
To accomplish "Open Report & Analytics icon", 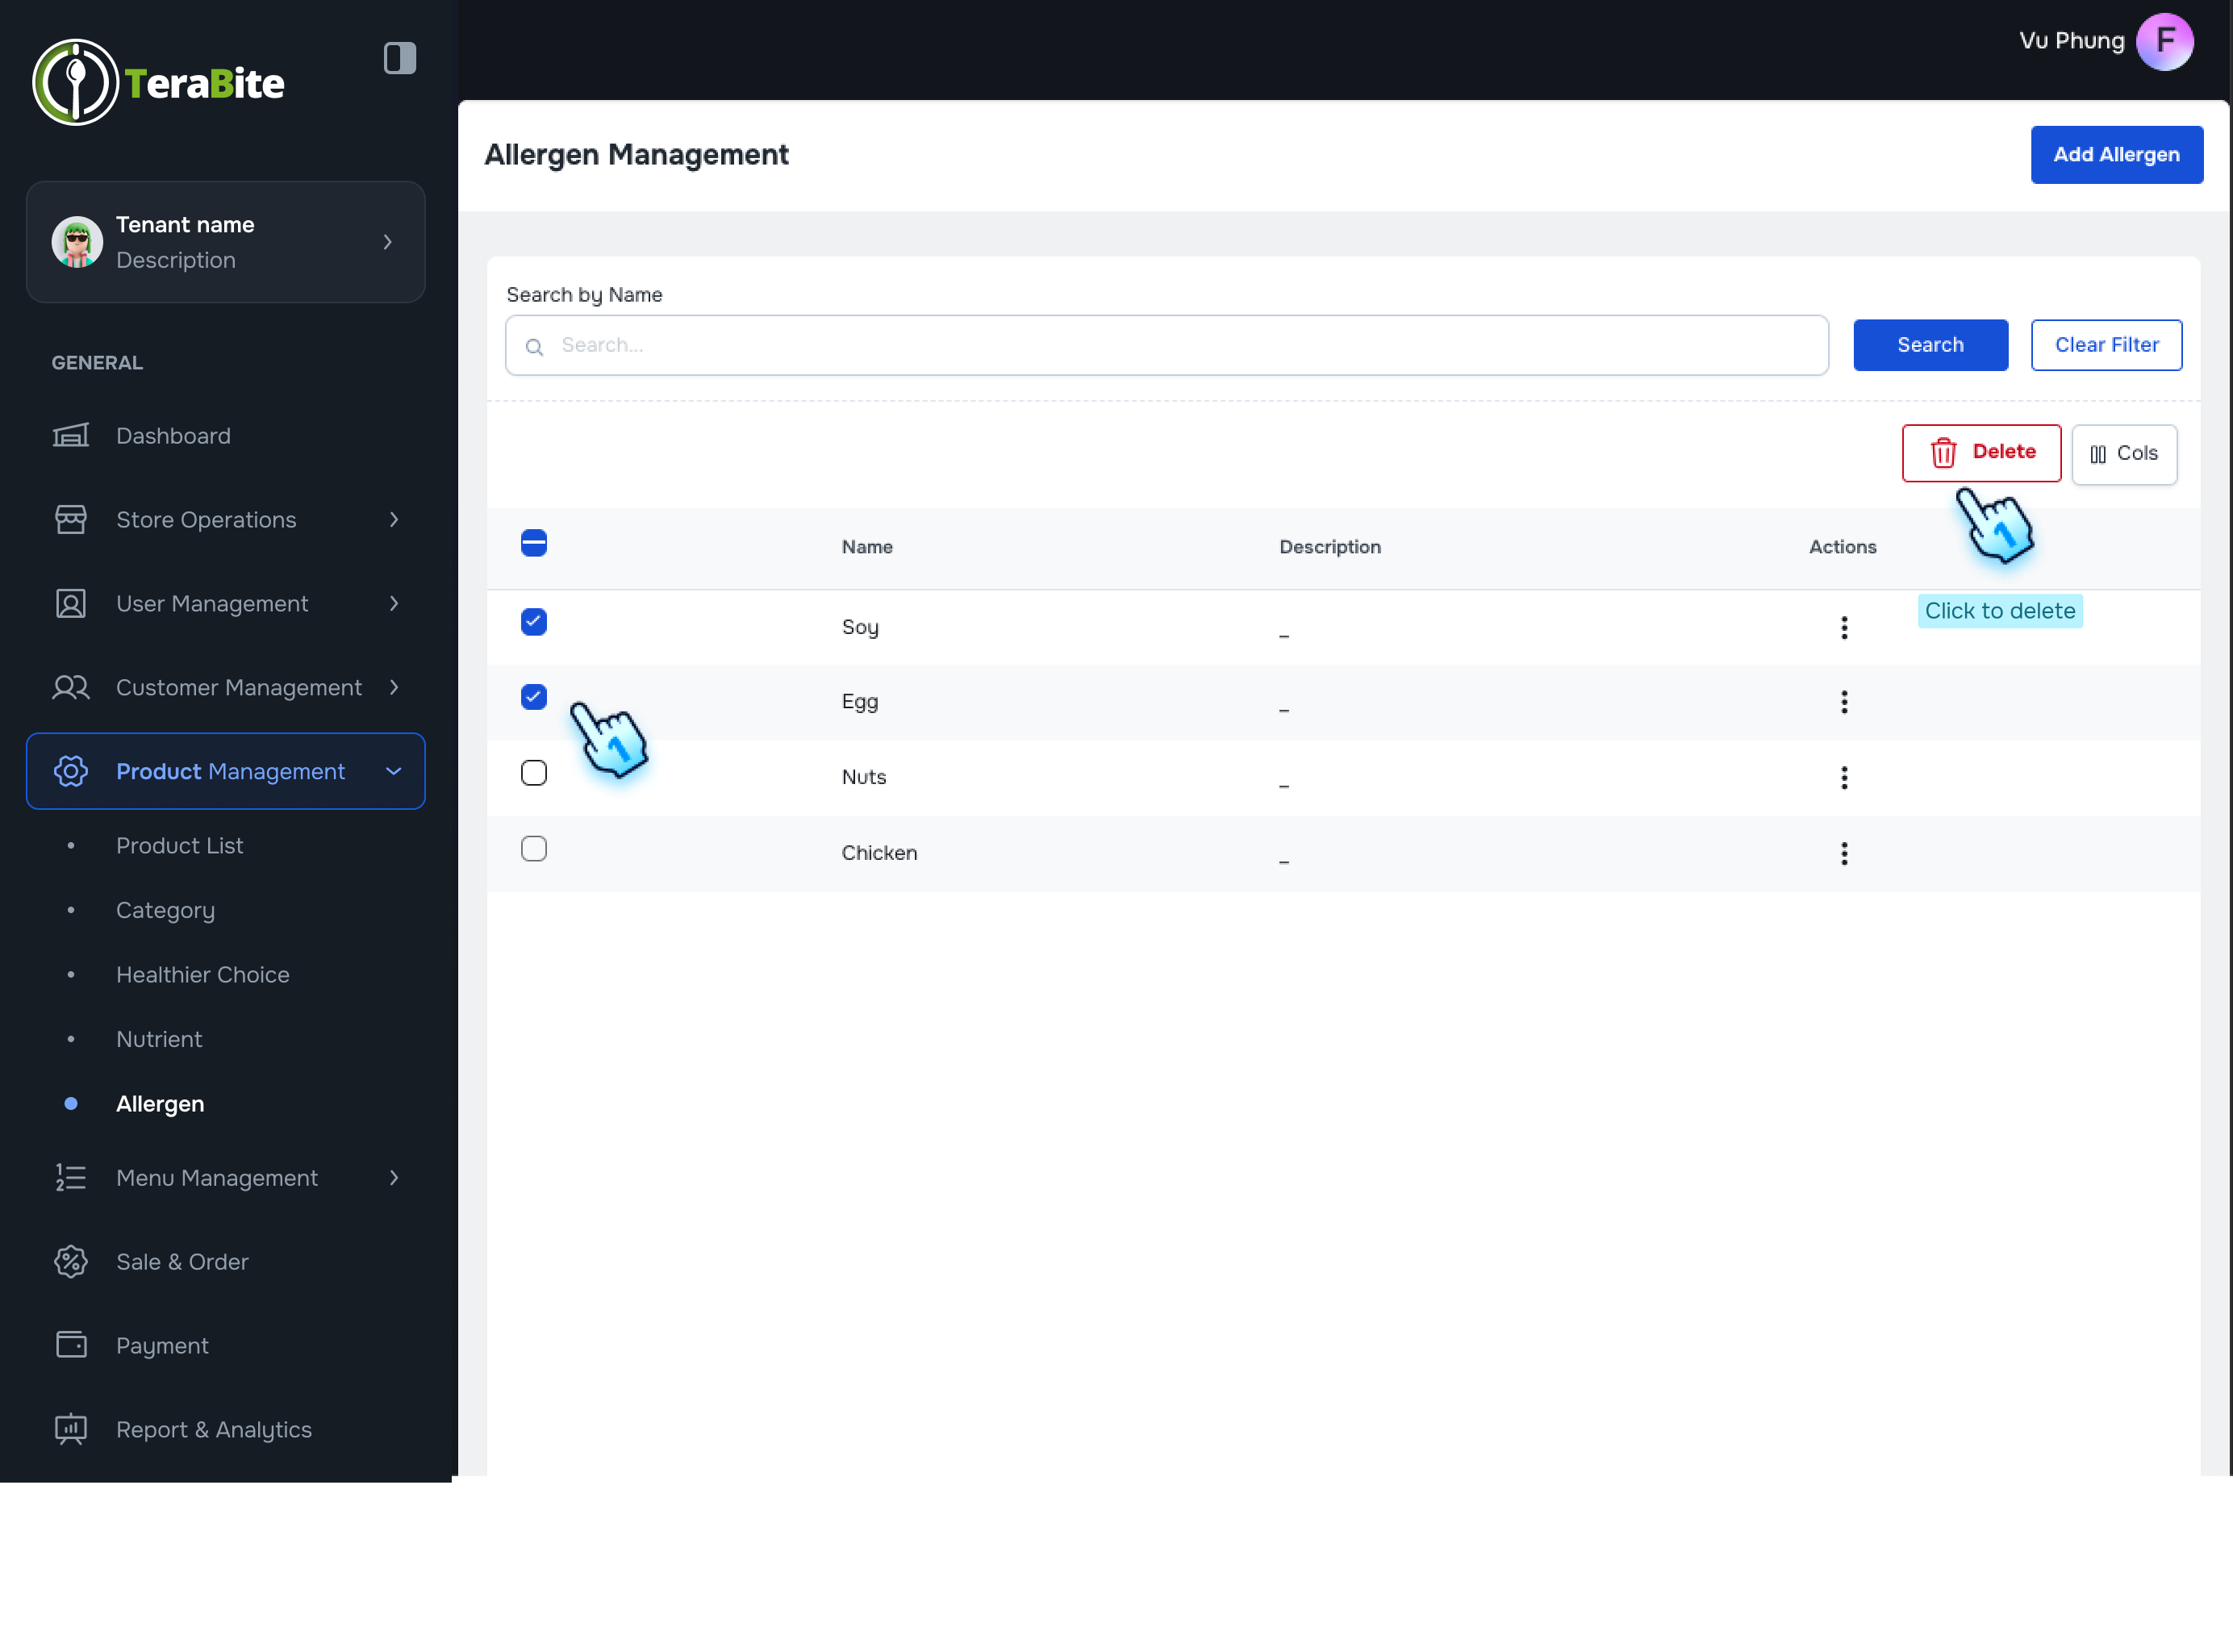I will (70, 1429).
